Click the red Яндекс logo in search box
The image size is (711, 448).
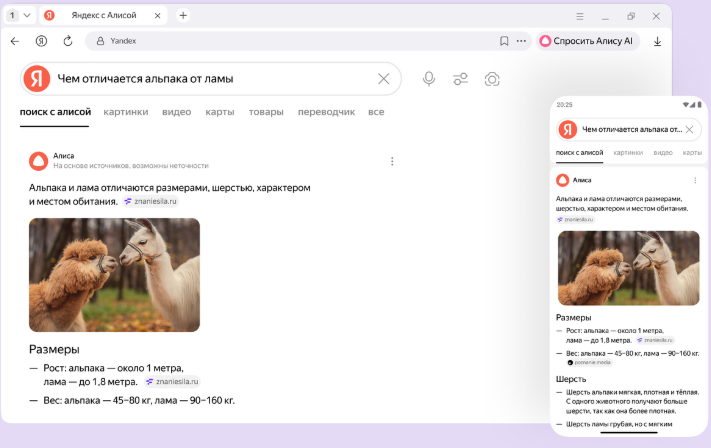(37, 78)
